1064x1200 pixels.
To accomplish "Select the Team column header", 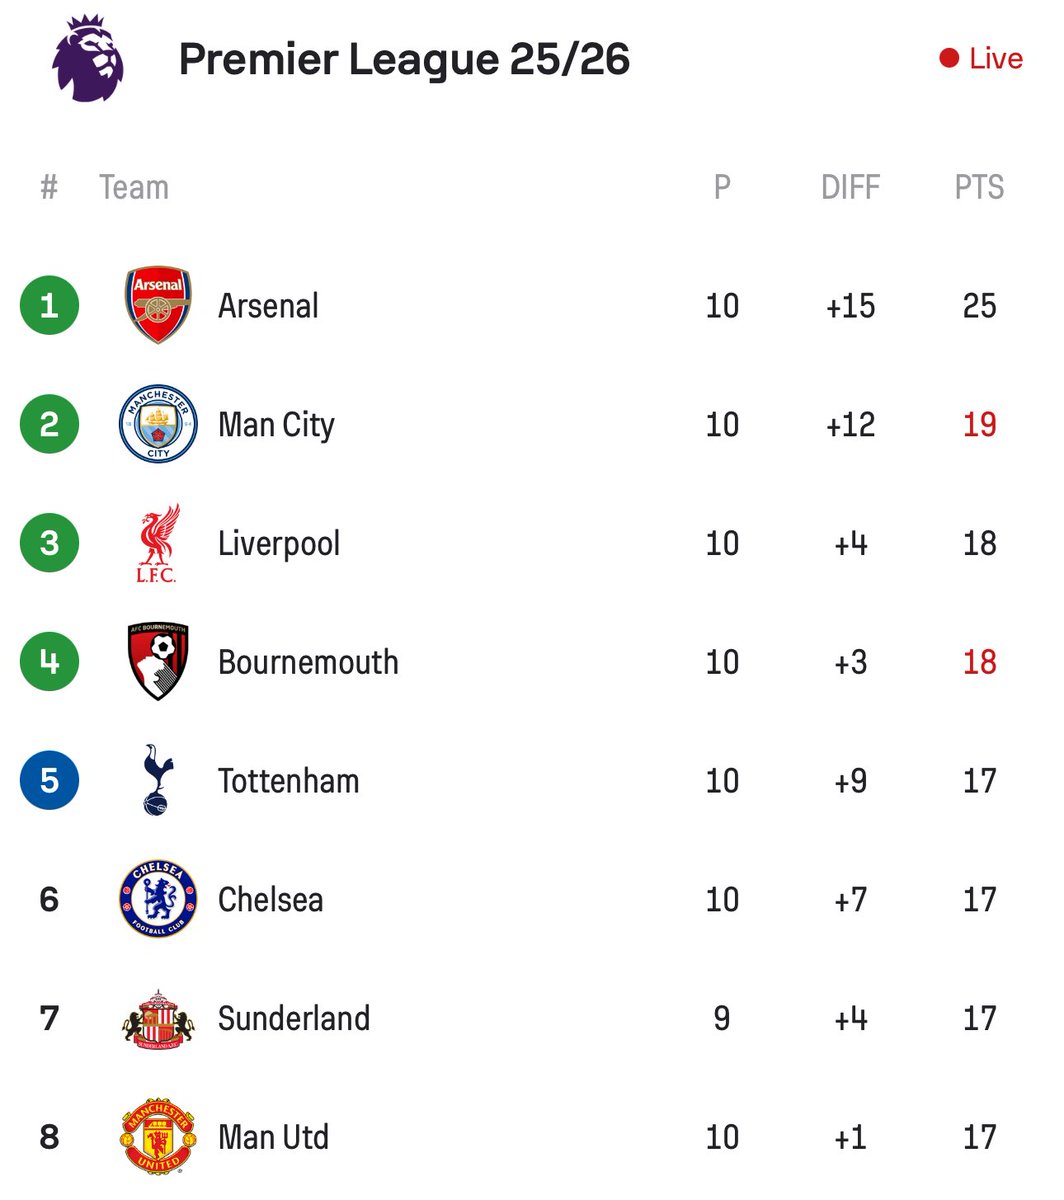I will 134,187.
